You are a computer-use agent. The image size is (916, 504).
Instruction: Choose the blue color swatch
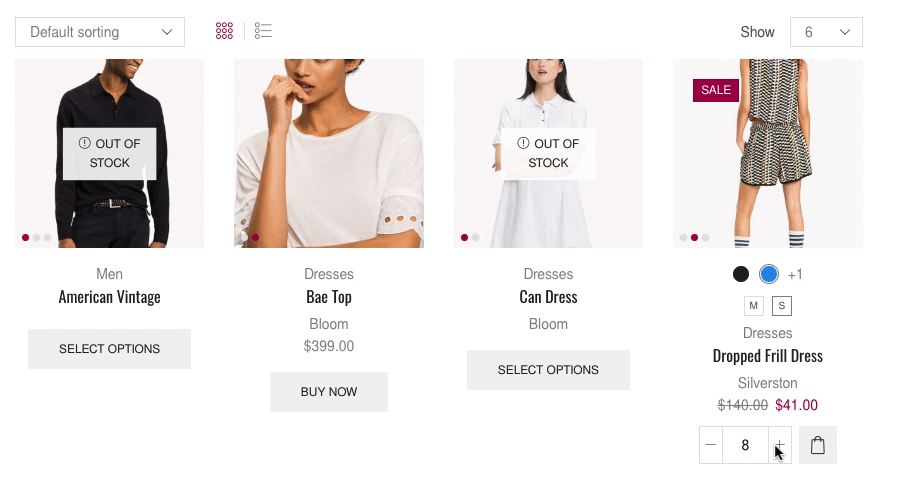pyautogui.click(x=769, y=274)
